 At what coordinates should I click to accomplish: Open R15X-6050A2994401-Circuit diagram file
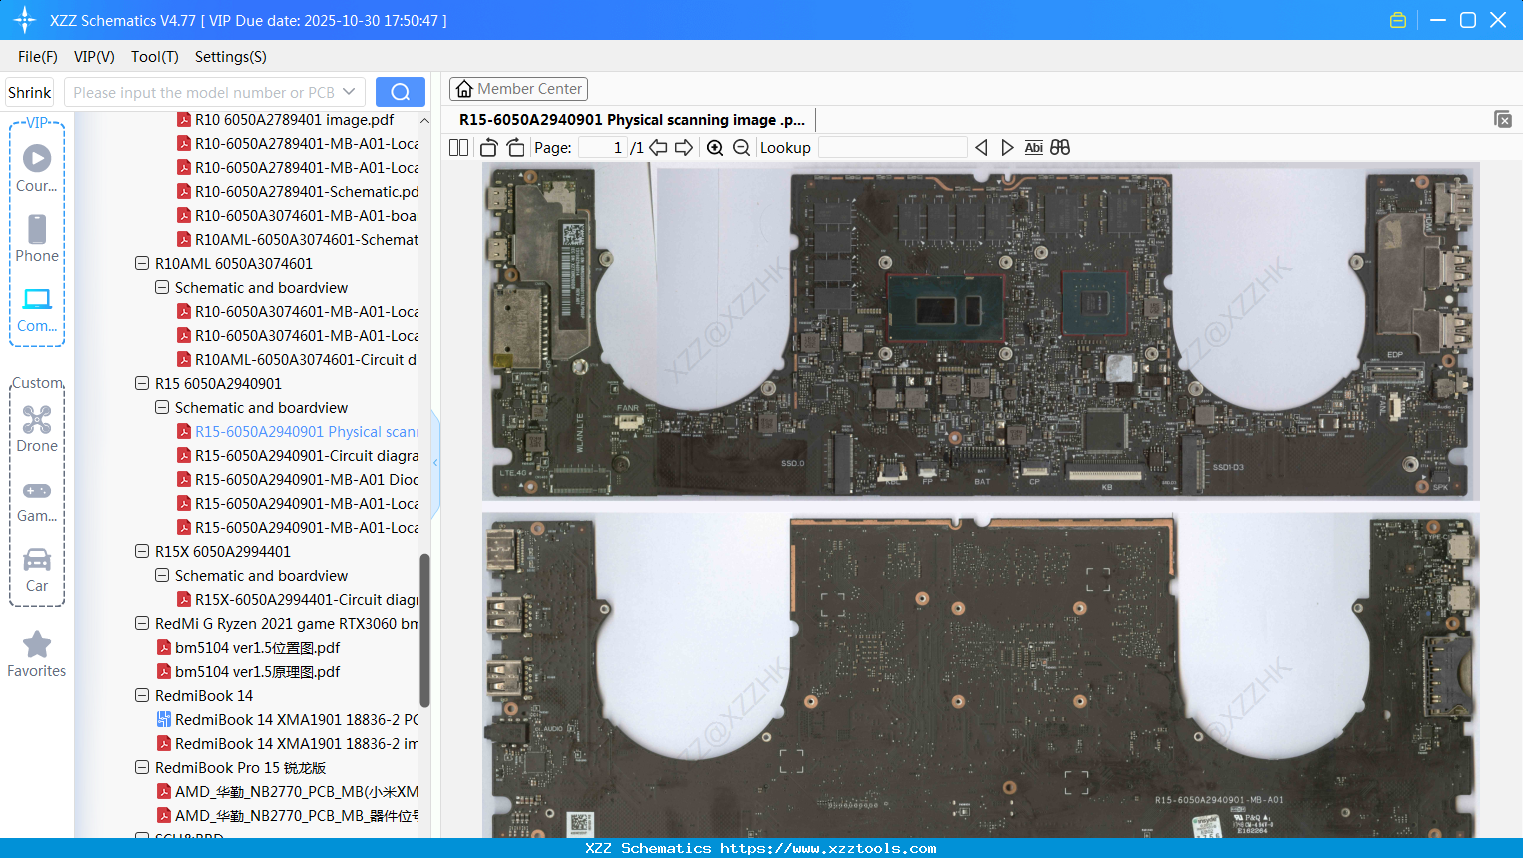tap(298, 600)
